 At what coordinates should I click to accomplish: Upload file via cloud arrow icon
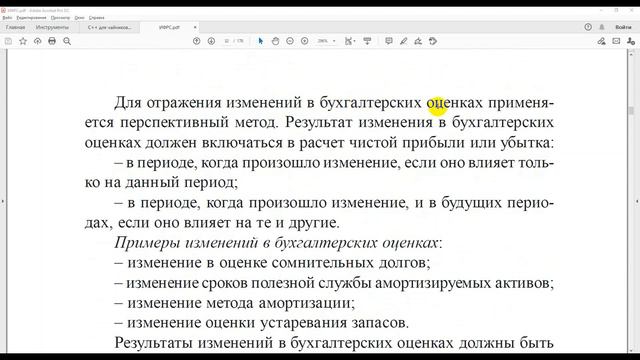(38, 41)
